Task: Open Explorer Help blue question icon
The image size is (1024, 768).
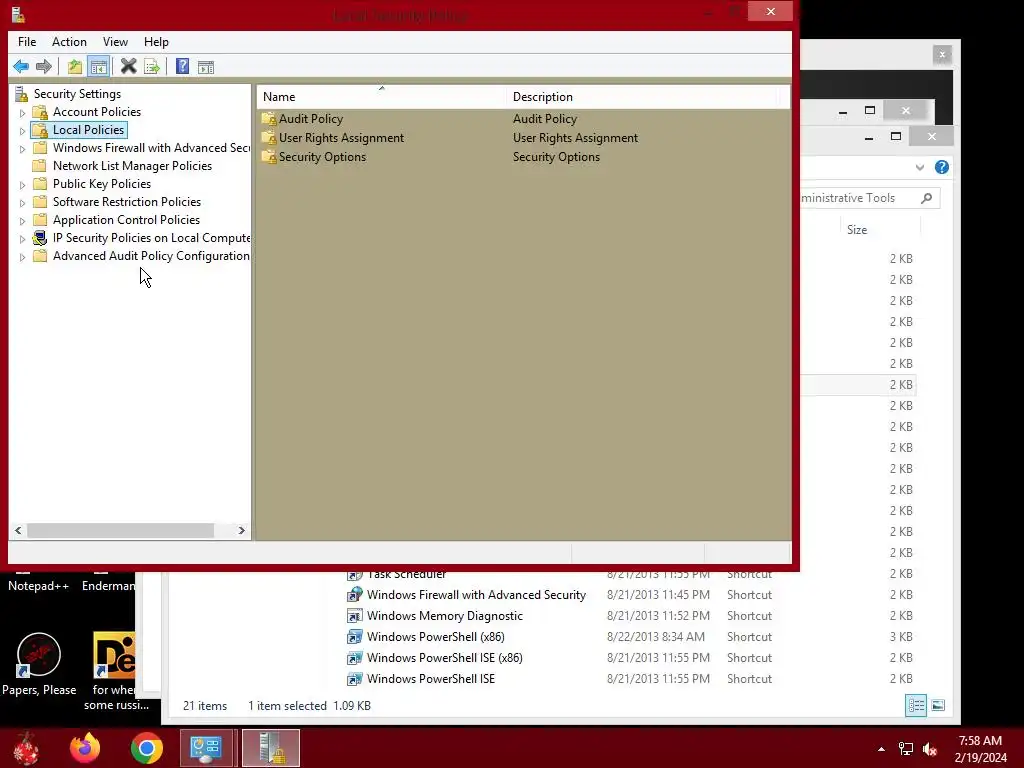Action: click(x=941, y=167)
